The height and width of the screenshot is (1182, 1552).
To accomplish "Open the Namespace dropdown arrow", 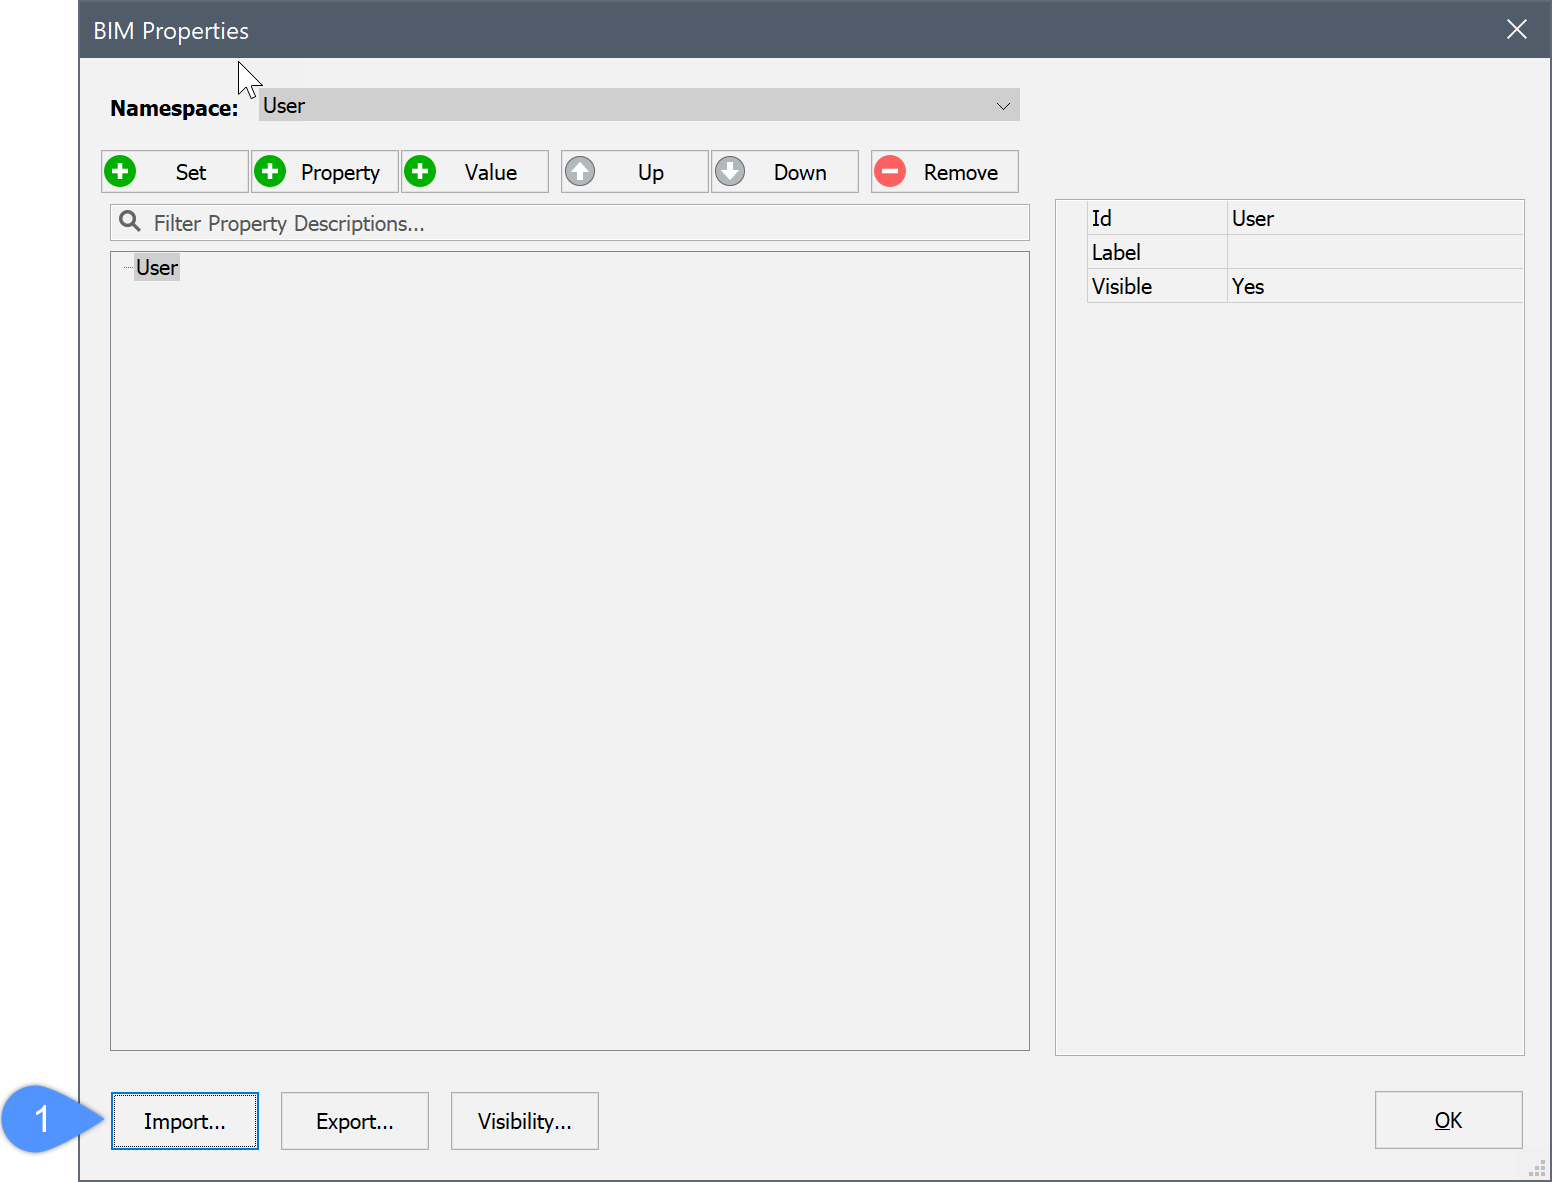I will click(x=1003, y=106).
